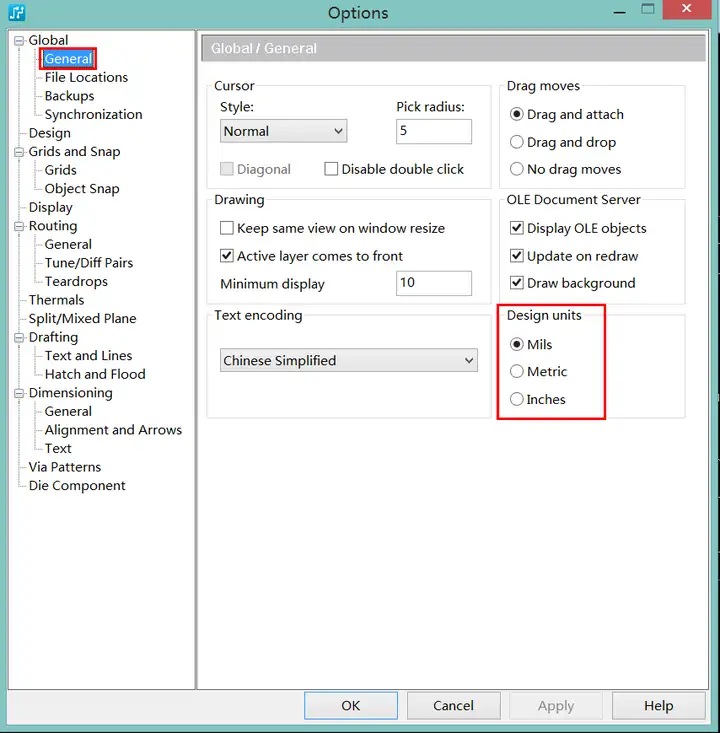
Task: Select Drafting root label
Action: (x=53, y=337)
